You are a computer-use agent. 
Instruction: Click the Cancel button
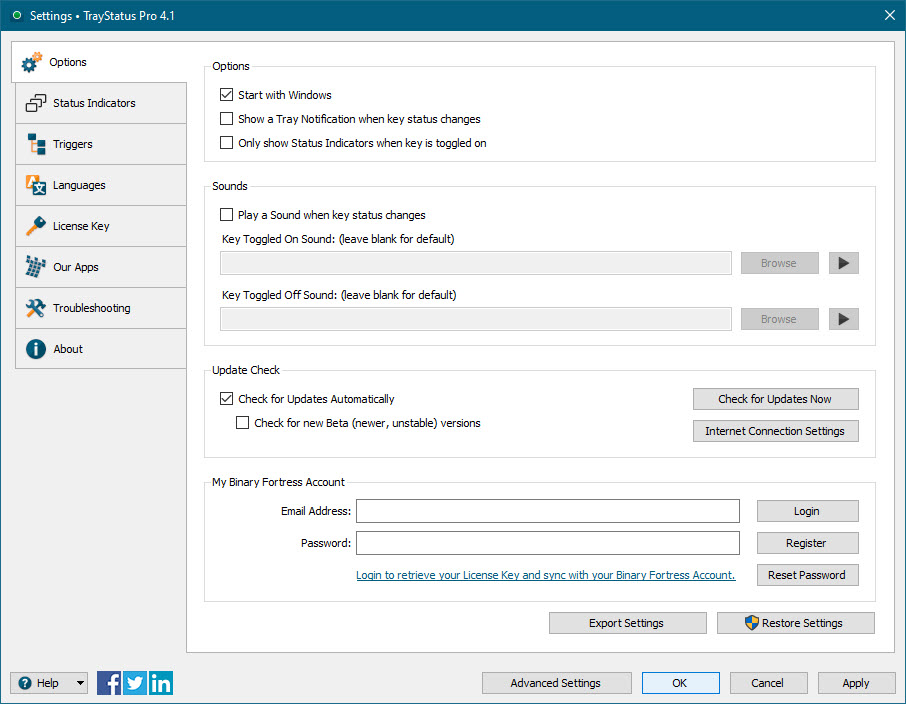768,683
